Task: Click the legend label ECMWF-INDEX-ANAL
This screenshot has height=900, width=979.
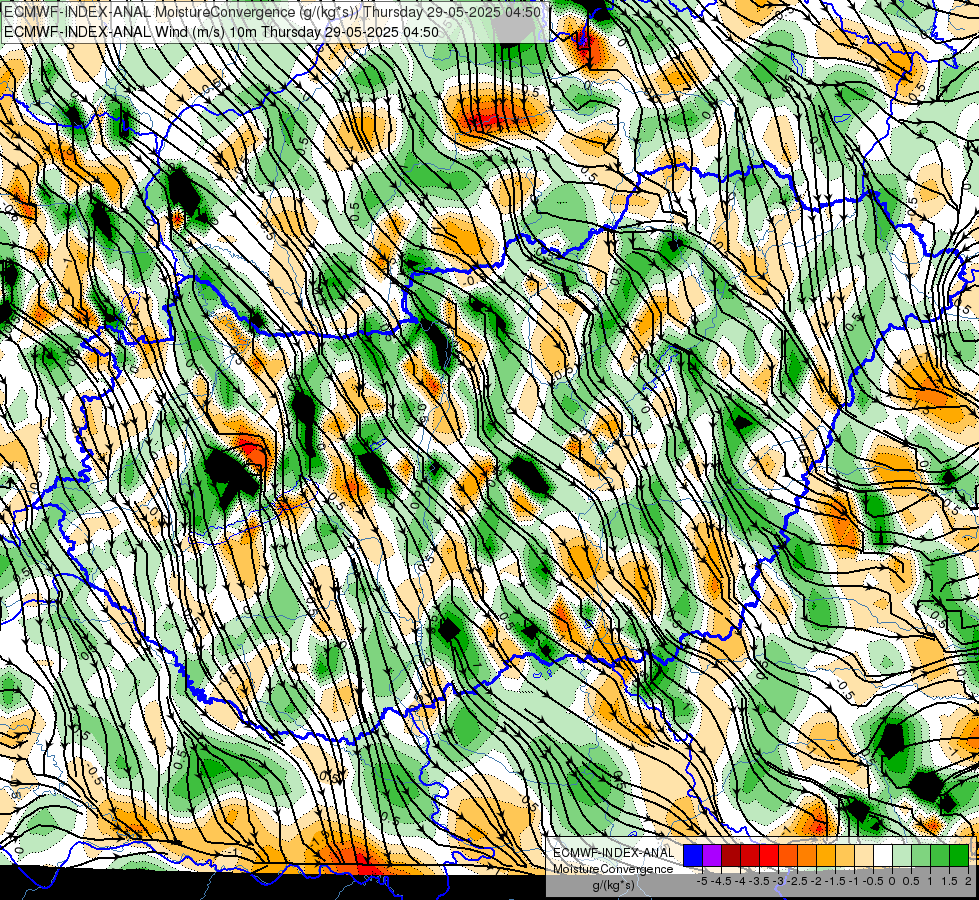Action: click(x=614, y=853)
